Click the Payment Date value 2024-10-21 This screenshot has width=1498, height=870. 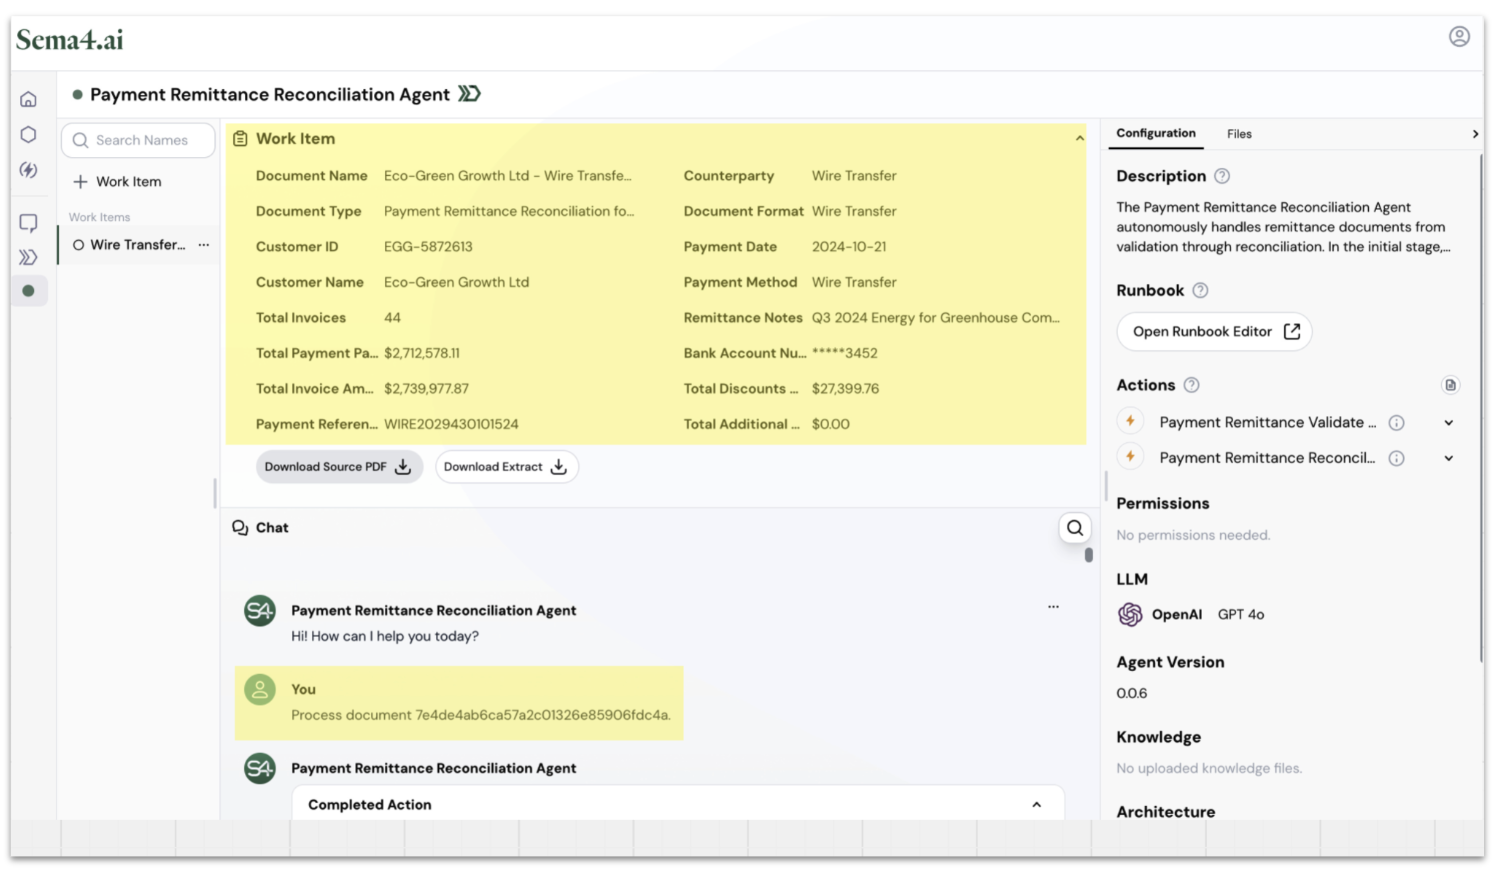coord(849,247)
